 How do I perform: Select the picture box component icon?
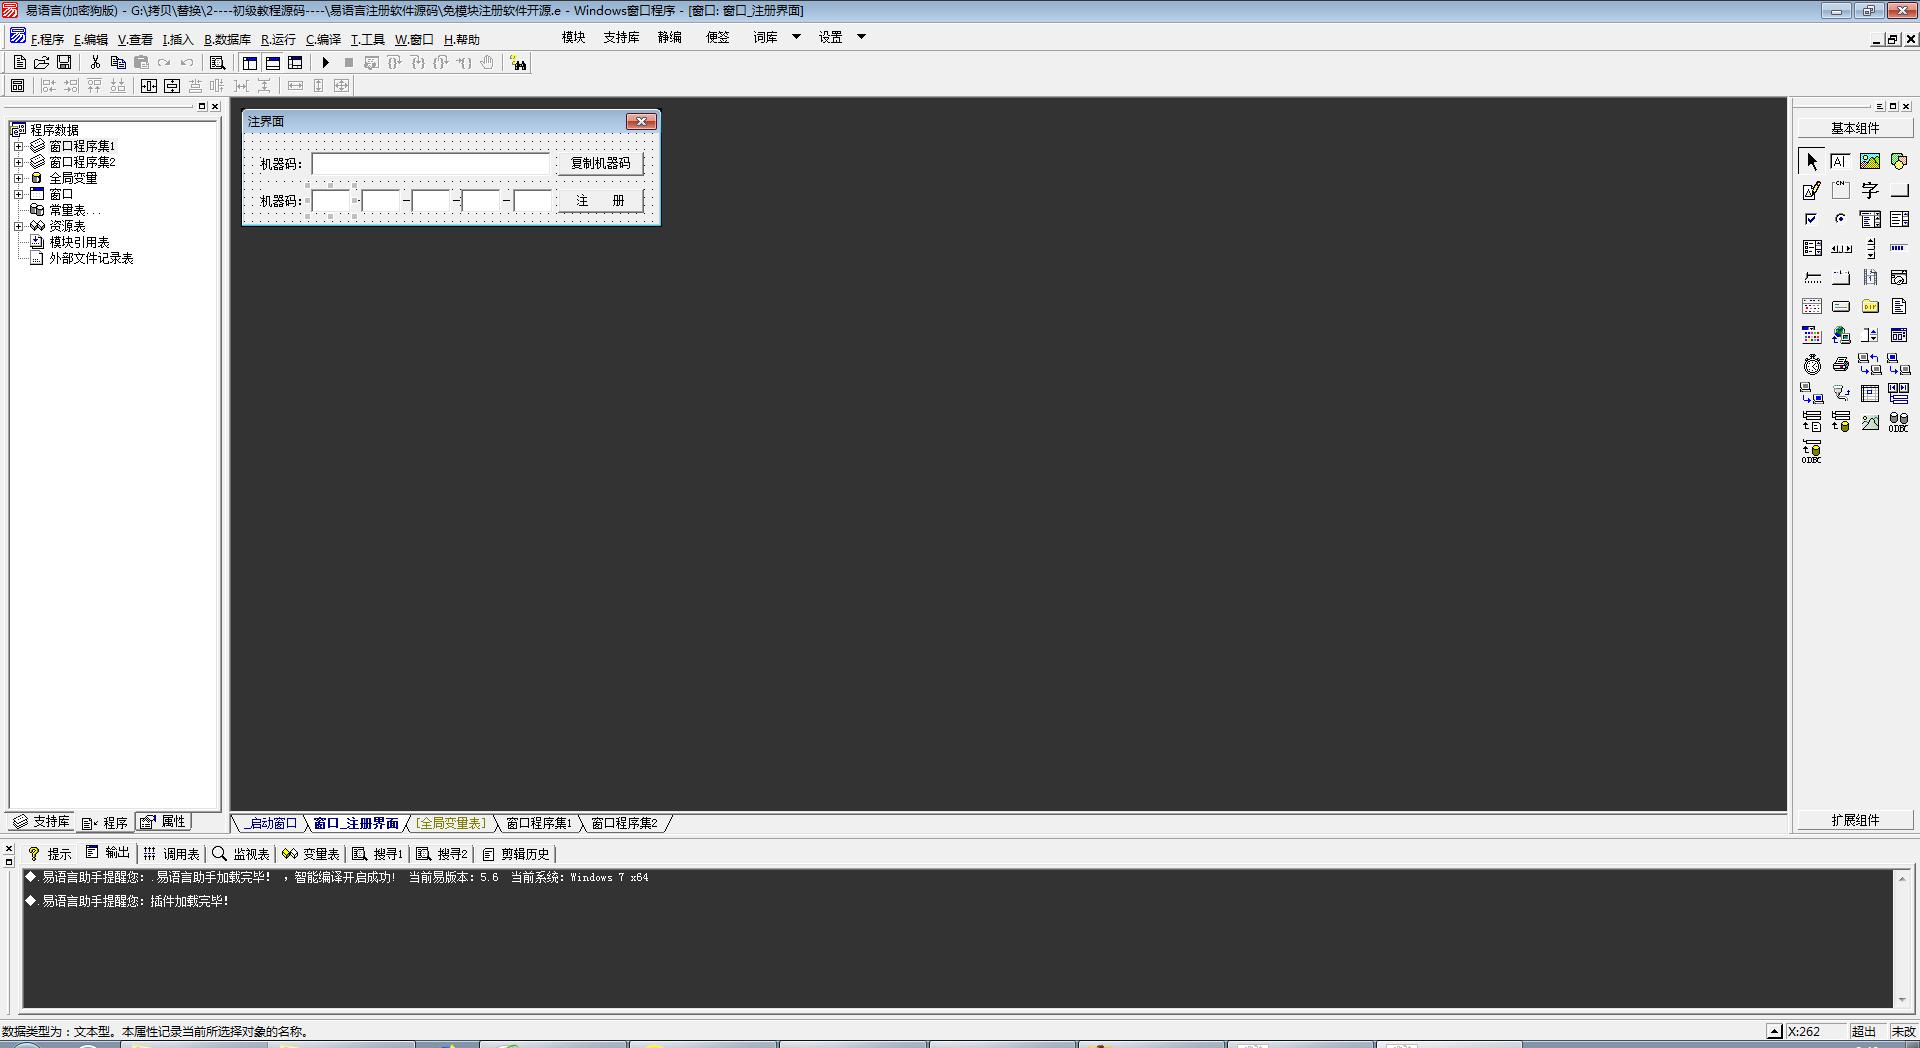[1869, 161]
